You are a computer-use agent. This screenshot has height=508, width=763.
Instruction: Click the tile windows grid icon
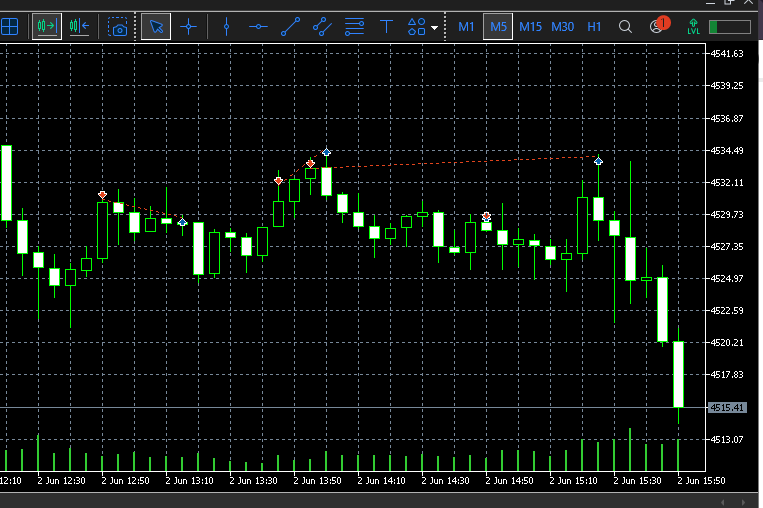pos(9,26)
